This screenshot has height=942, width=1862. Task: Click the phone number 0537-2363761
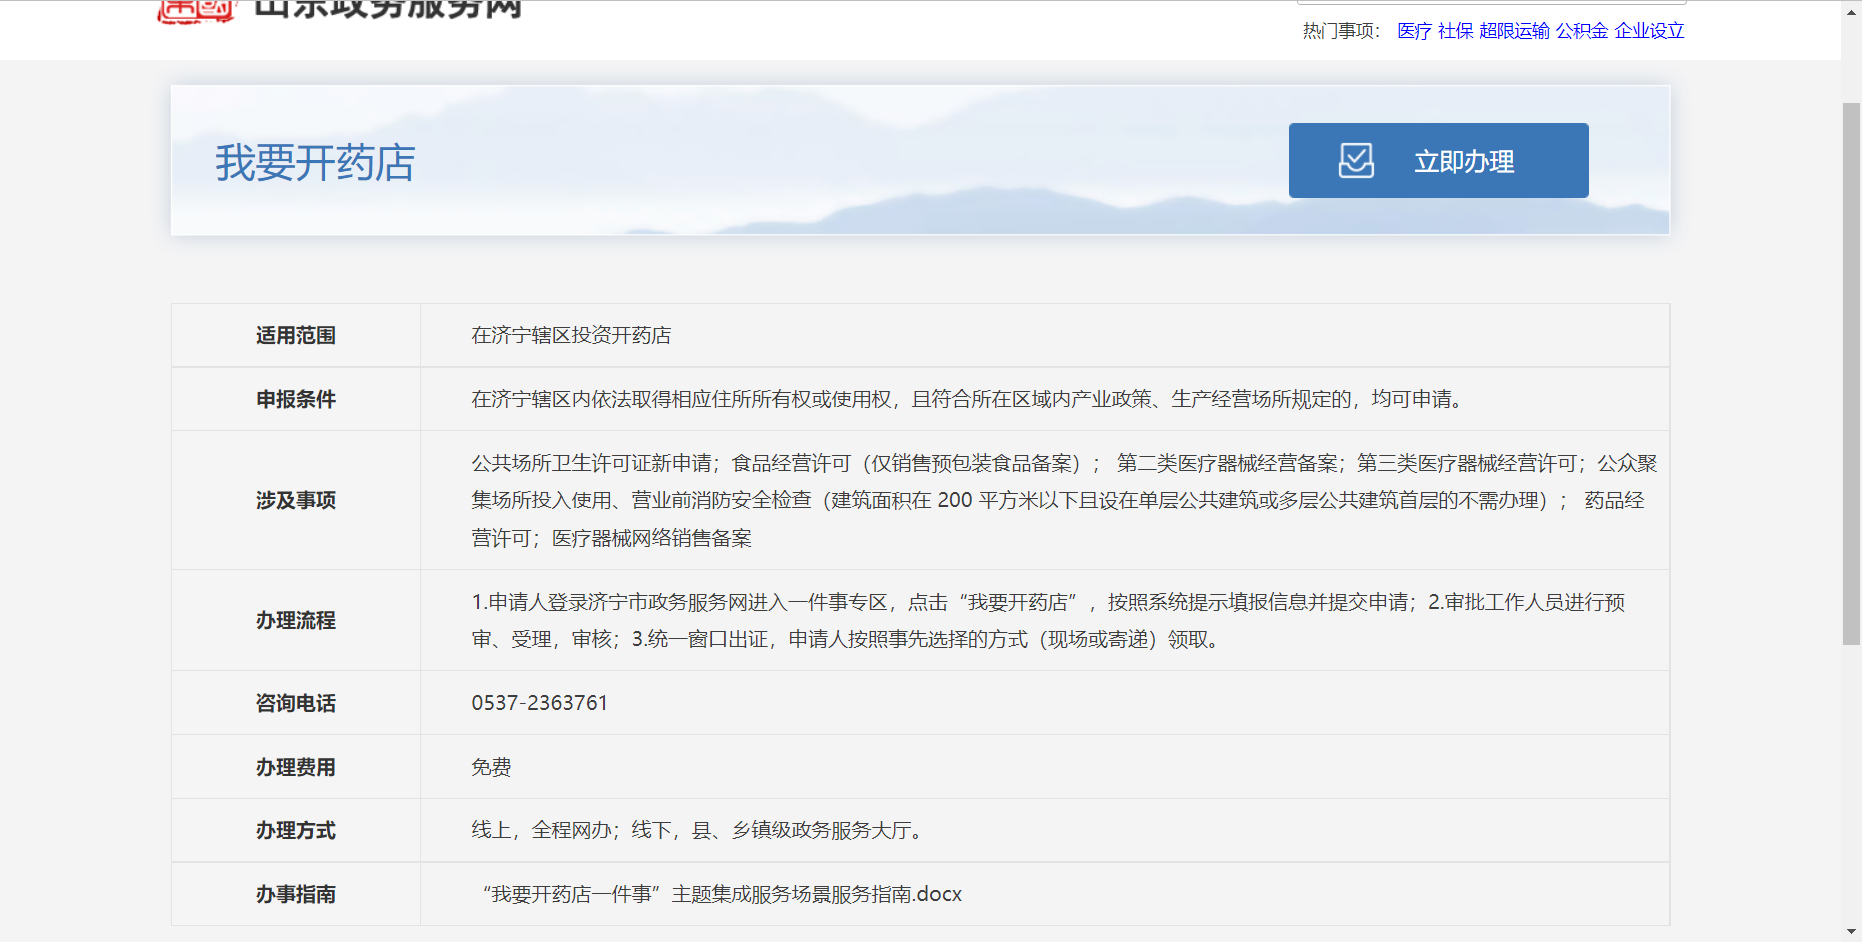pyautogui.click(x=539, y=703)
